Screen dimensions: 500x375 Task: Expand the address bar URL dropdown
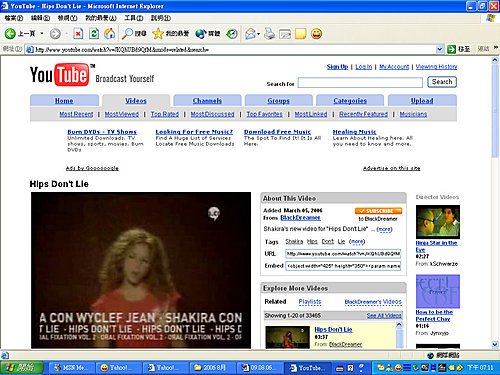440,49
